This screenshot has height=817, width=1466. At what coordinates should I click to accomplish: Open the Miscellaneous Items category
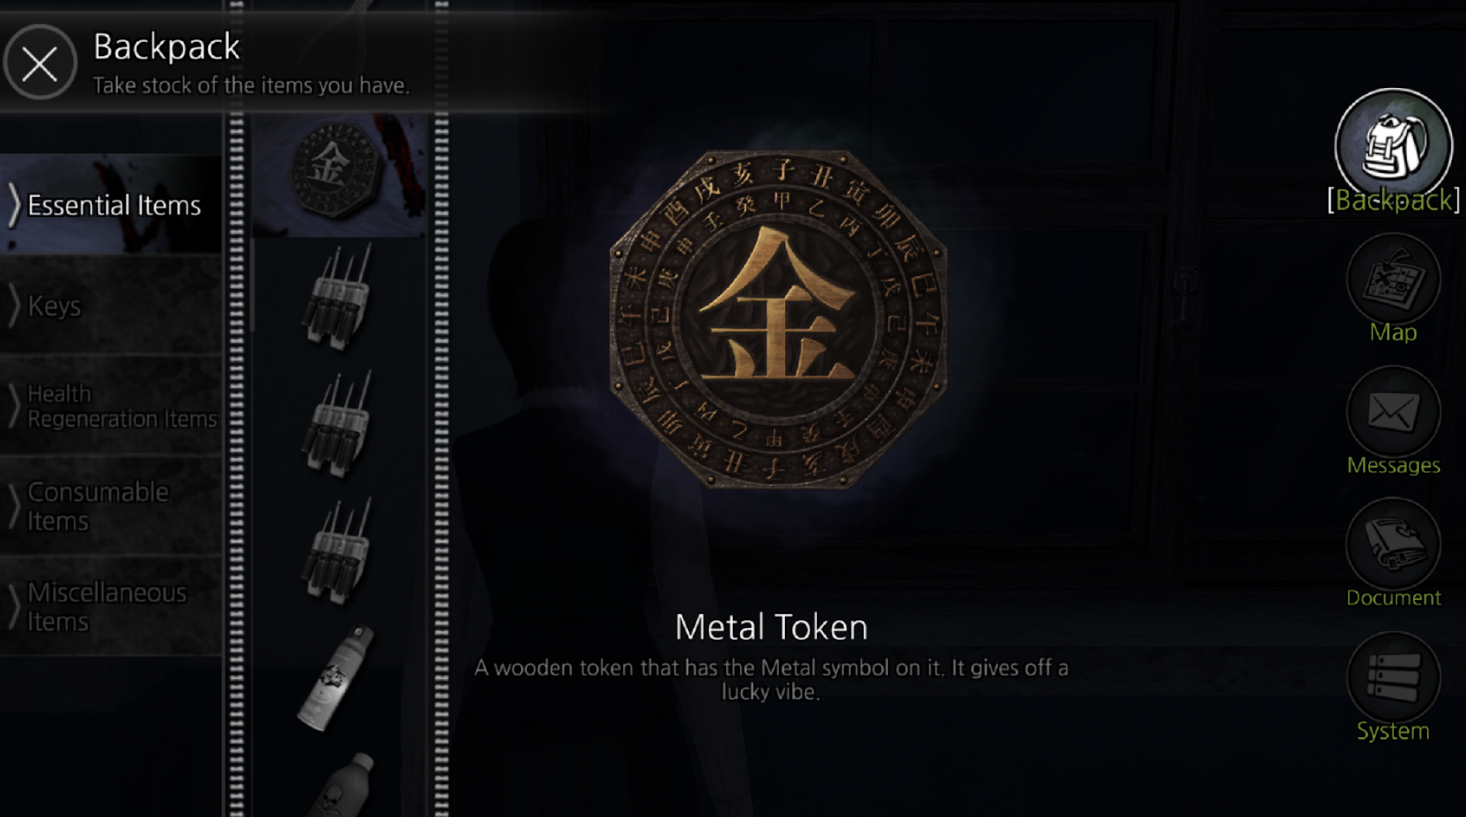point(111,606)
